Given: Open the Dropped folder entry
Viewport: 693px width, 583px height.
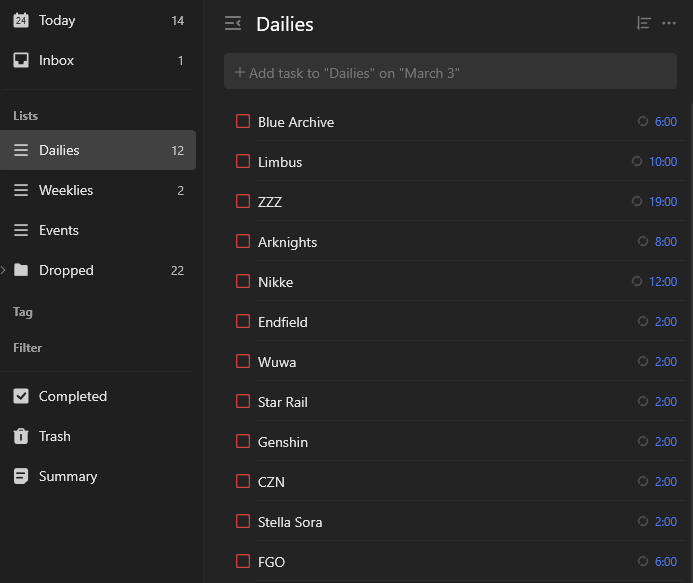Looking at the screenshot, I should point(98,270).
